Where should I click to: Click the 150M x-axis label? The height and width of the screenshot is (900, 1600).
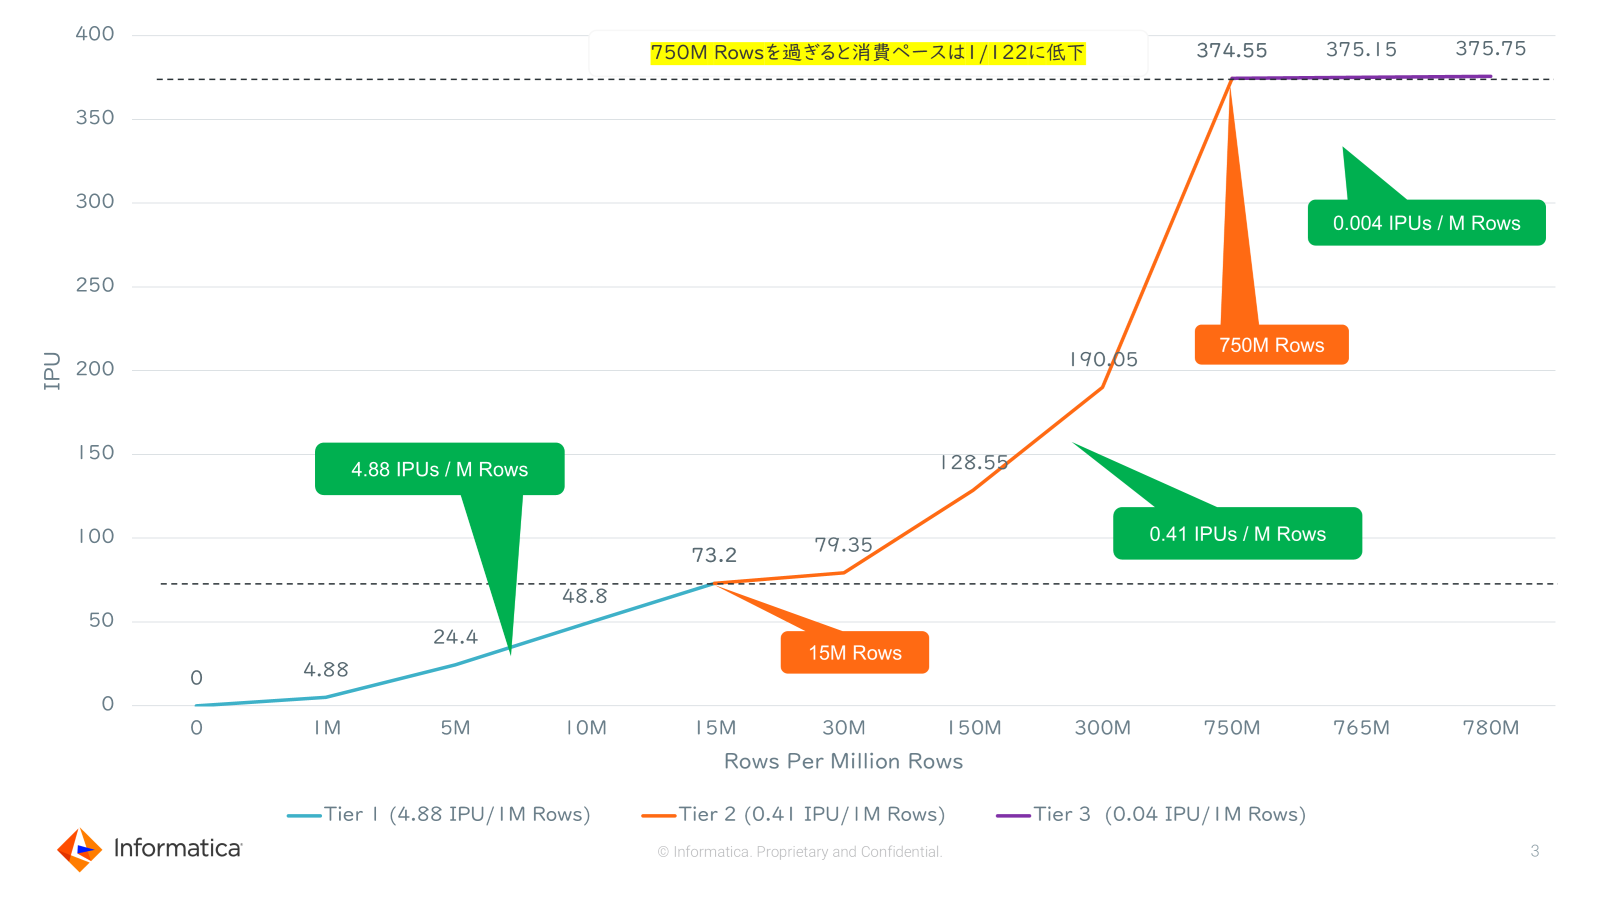(x=974, y=728)
